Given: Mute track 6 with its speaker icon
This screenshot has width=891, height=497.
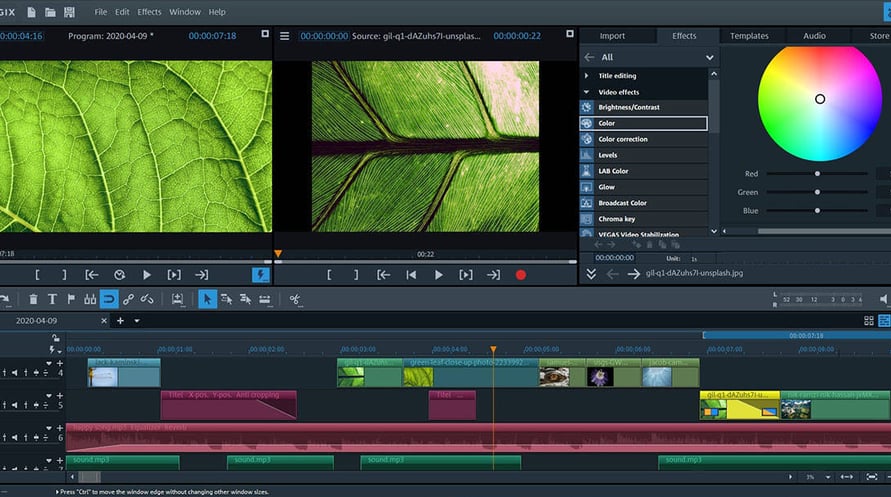Looking at the screenshot, I should [x=15, y=437].
